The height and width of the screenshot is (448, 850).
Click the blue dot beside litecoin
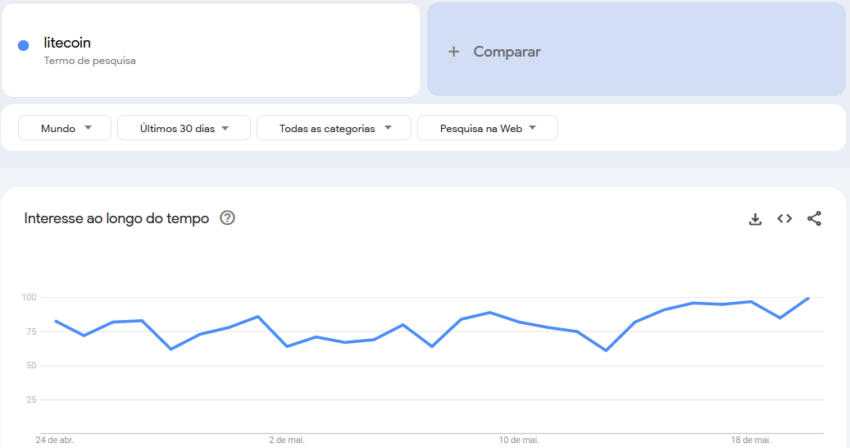(x=23, y=46)
